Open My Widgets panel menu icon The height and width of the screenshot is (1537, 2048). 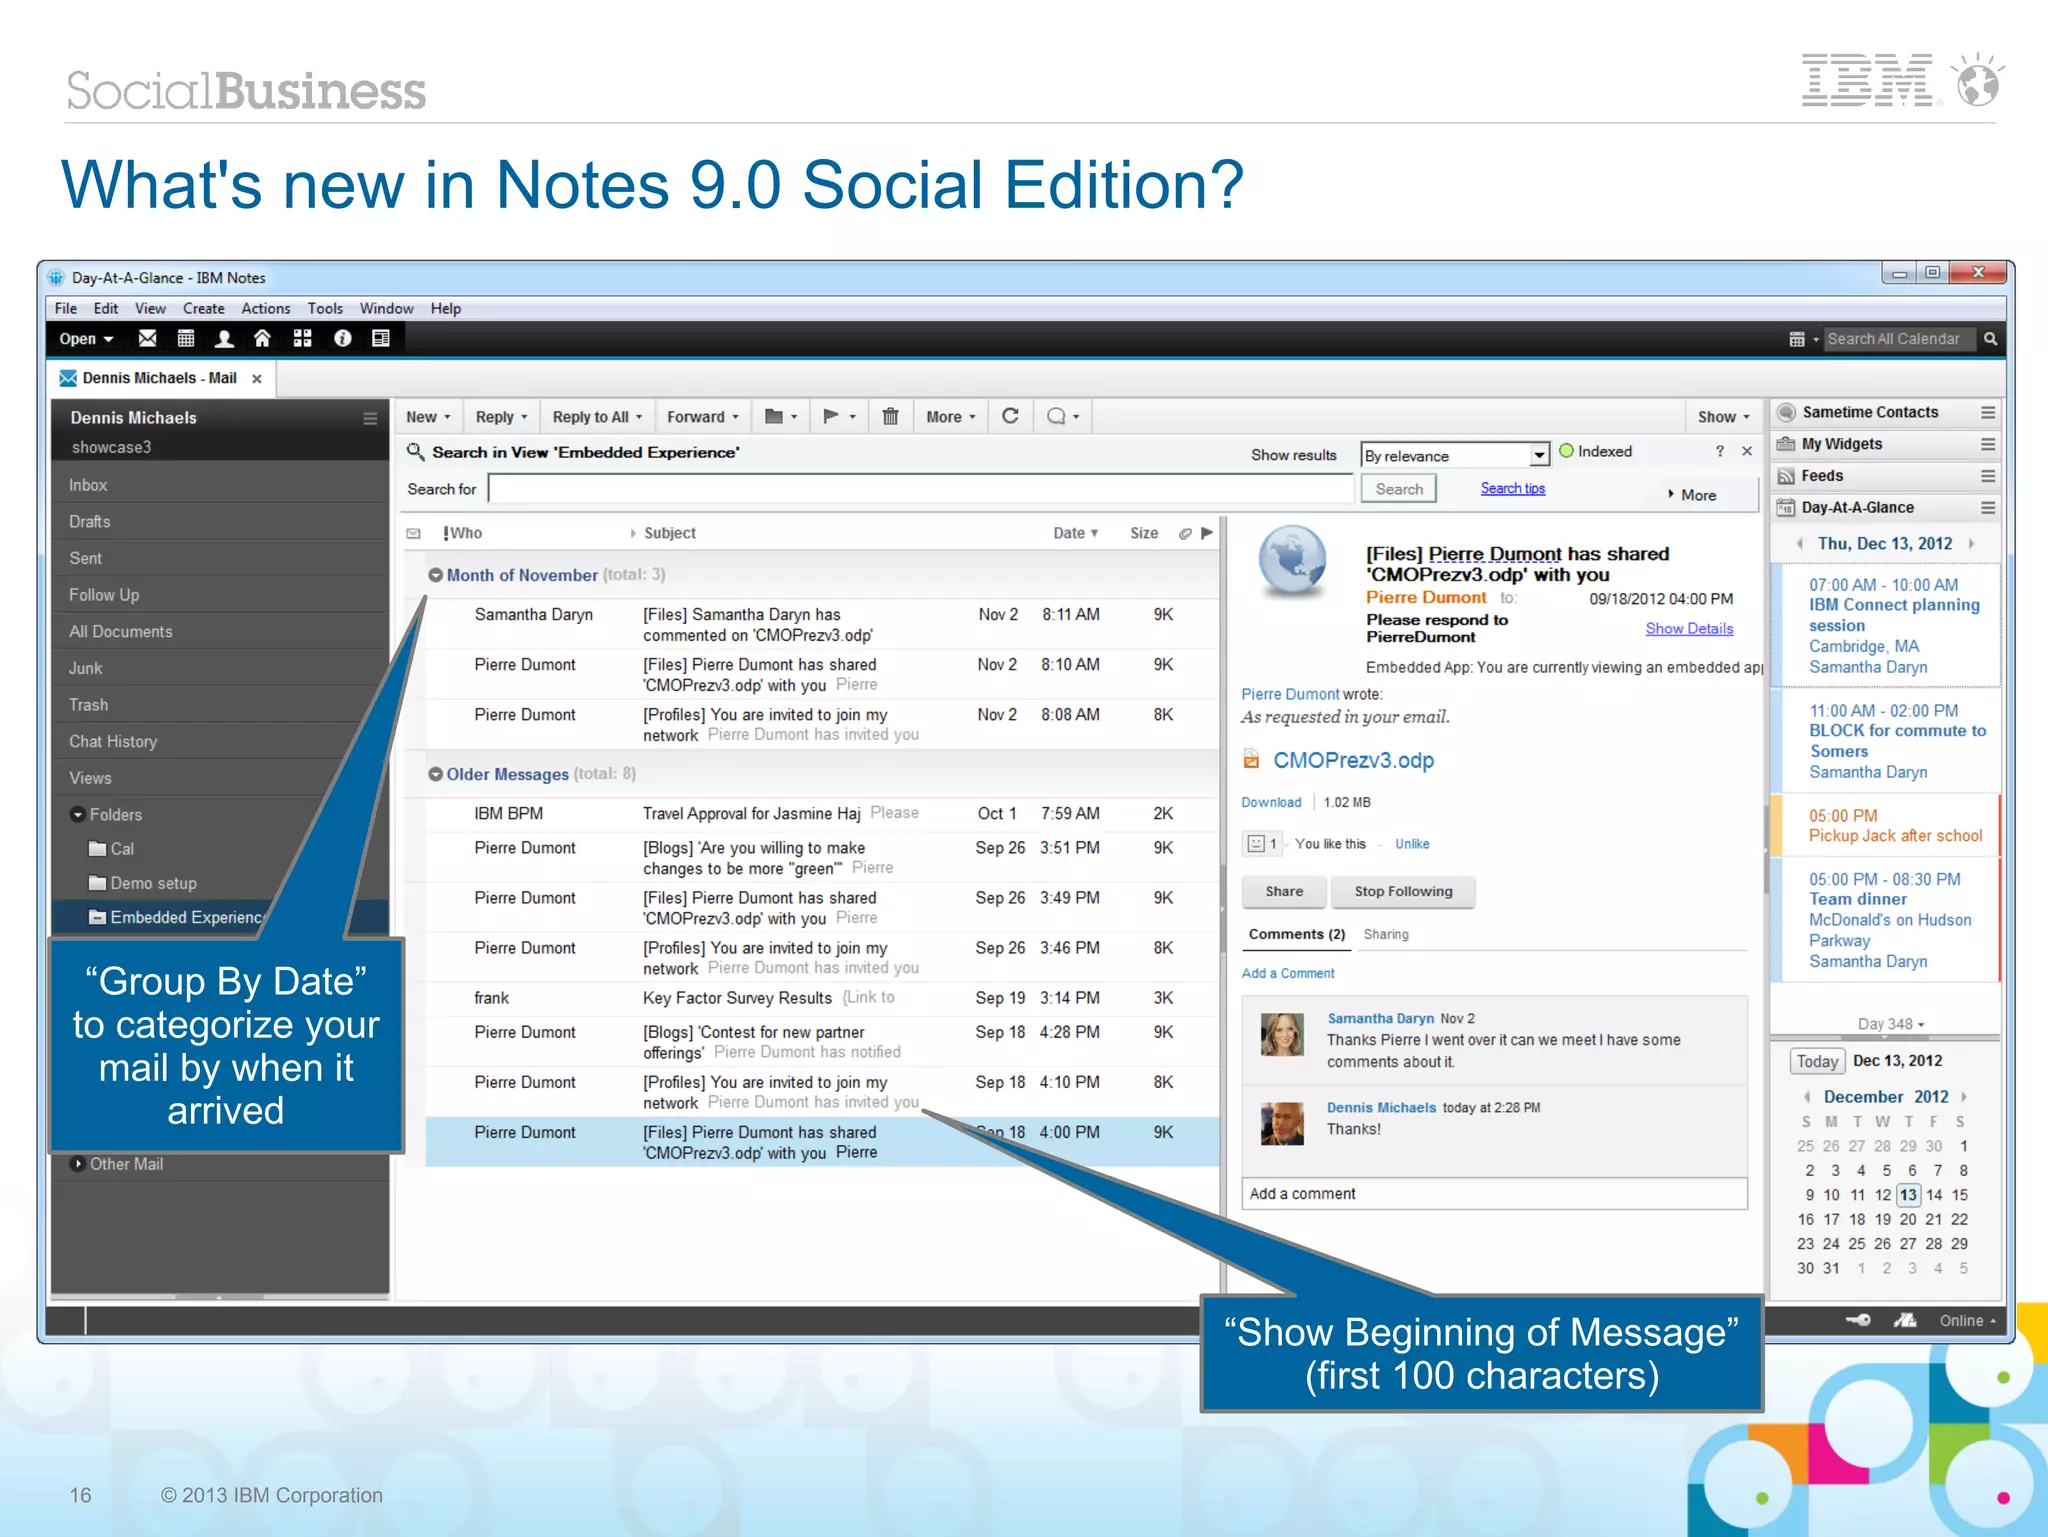(1988, 444)
